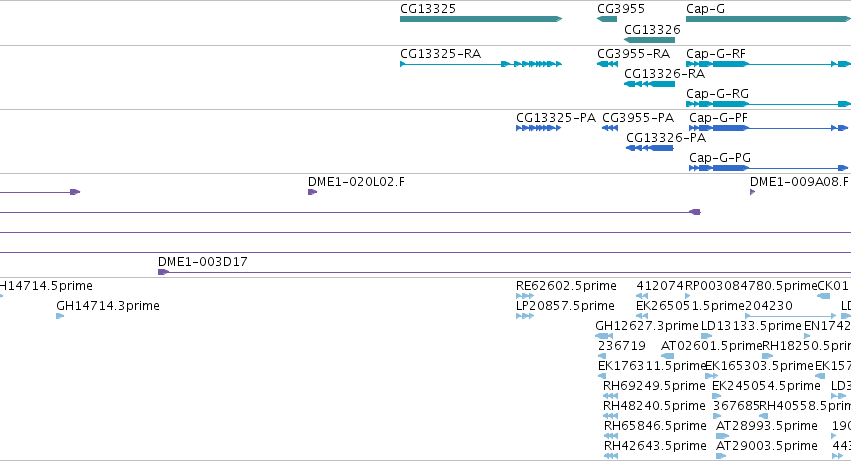851x461 pixels.
Task: Open the LP20857.5prime EST label
Action: [565, 306]
